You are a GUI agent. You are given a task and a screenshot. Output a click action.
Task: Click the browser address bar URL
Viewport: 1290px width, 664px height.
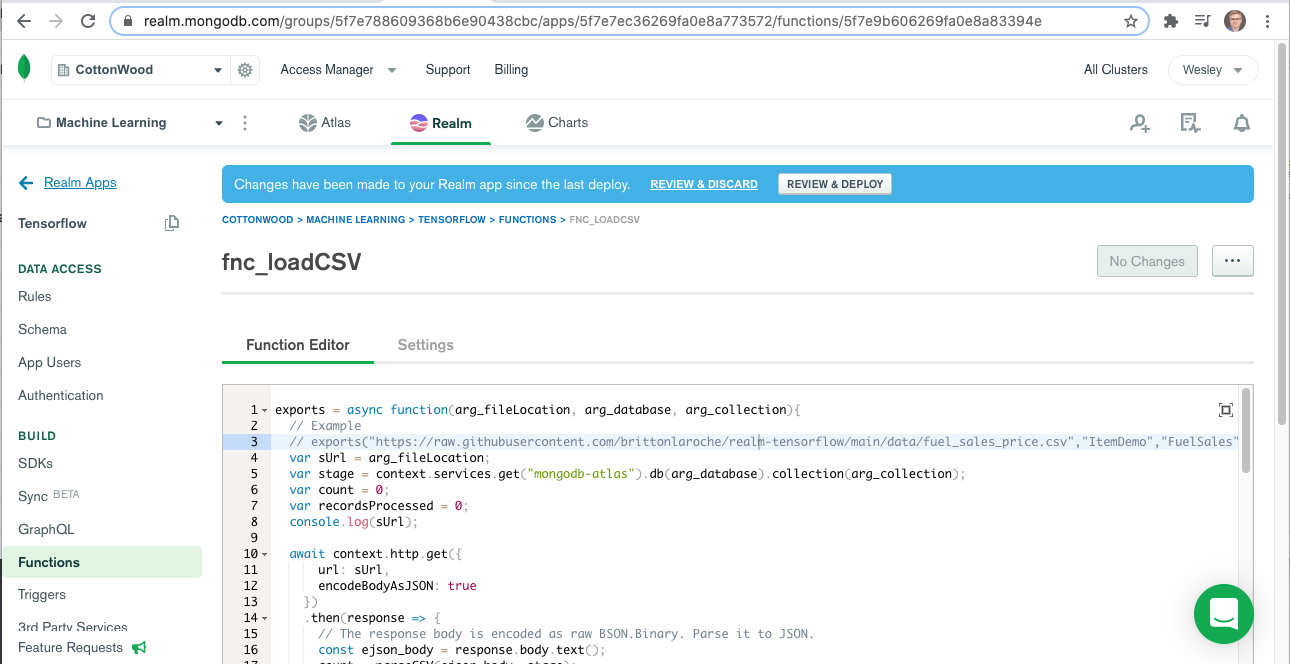coord(593,21)
